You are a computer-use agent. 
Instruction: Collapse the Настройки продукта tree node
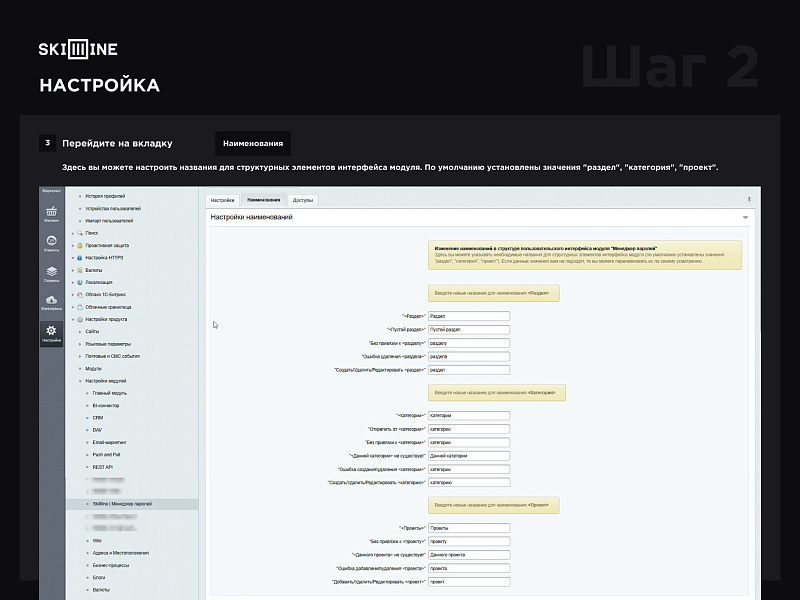tap(73, 320)
